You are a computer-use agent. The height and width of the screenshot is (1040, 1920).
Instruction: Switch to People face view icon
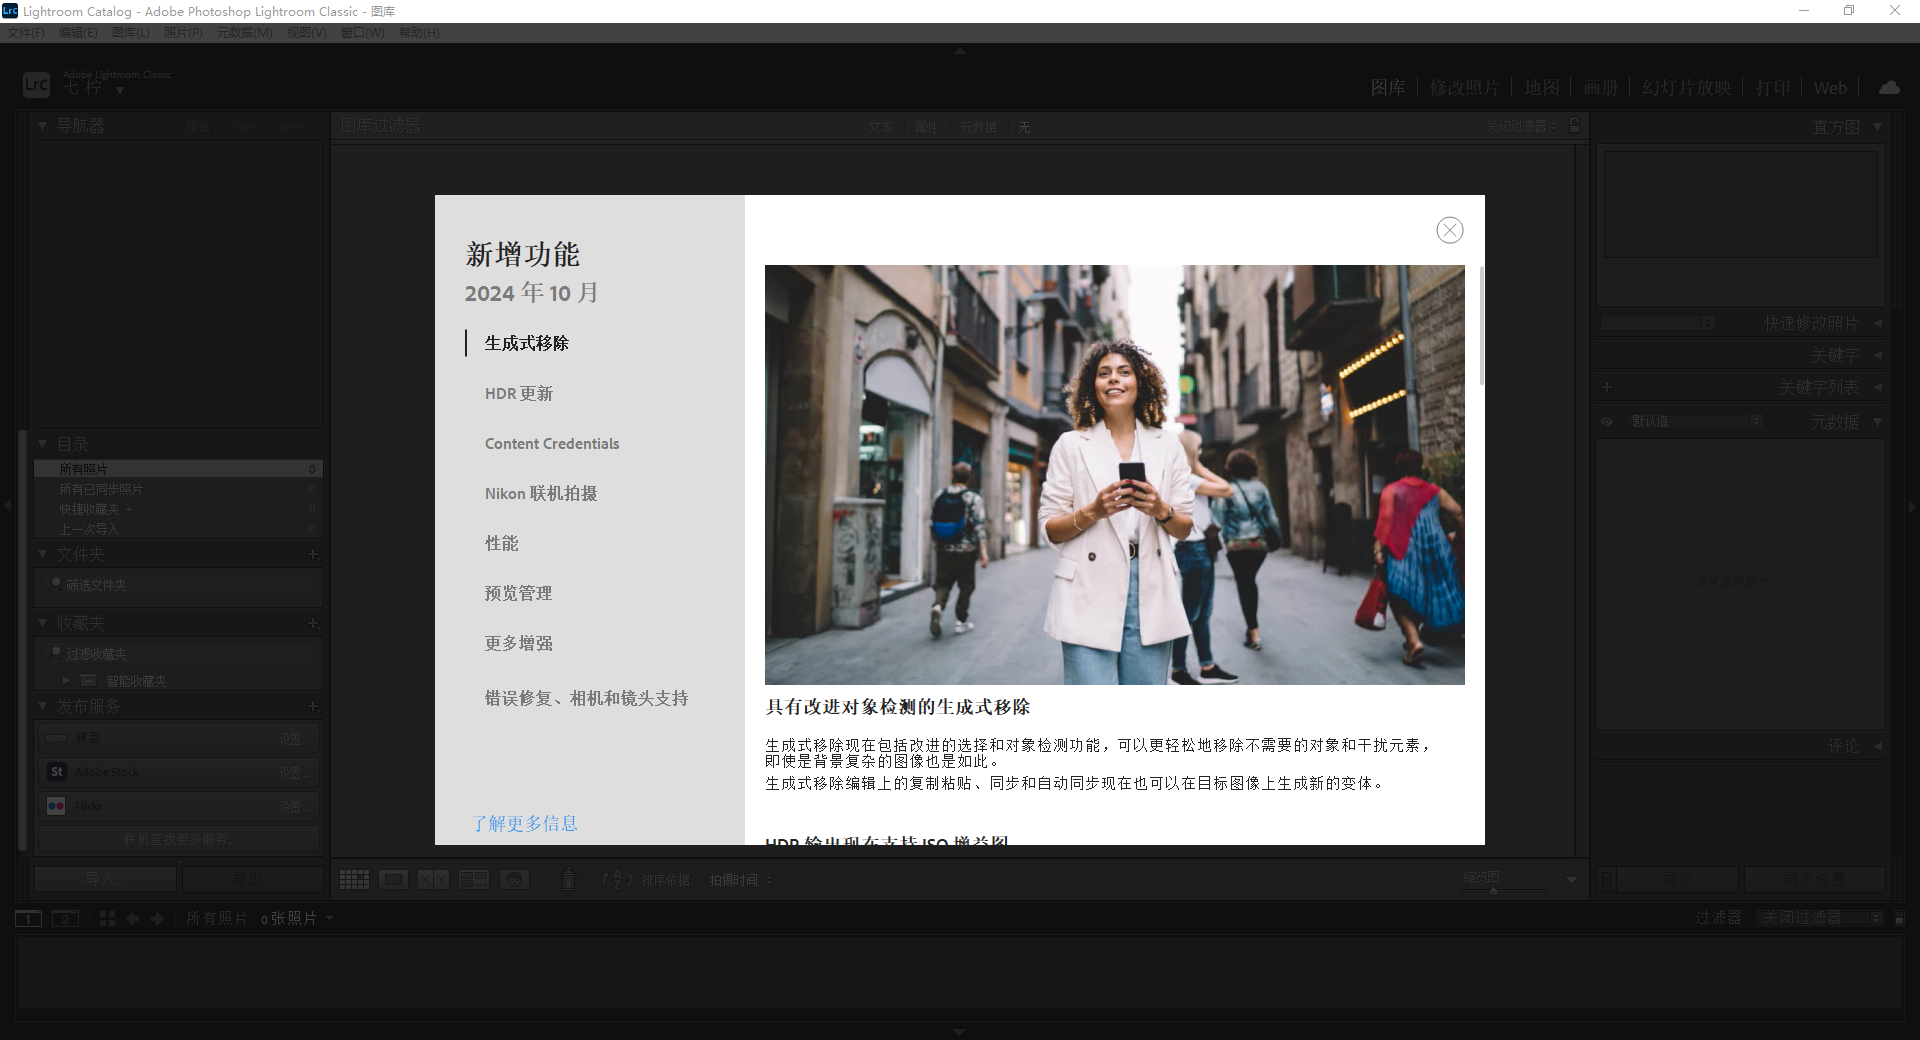(514, 879)
